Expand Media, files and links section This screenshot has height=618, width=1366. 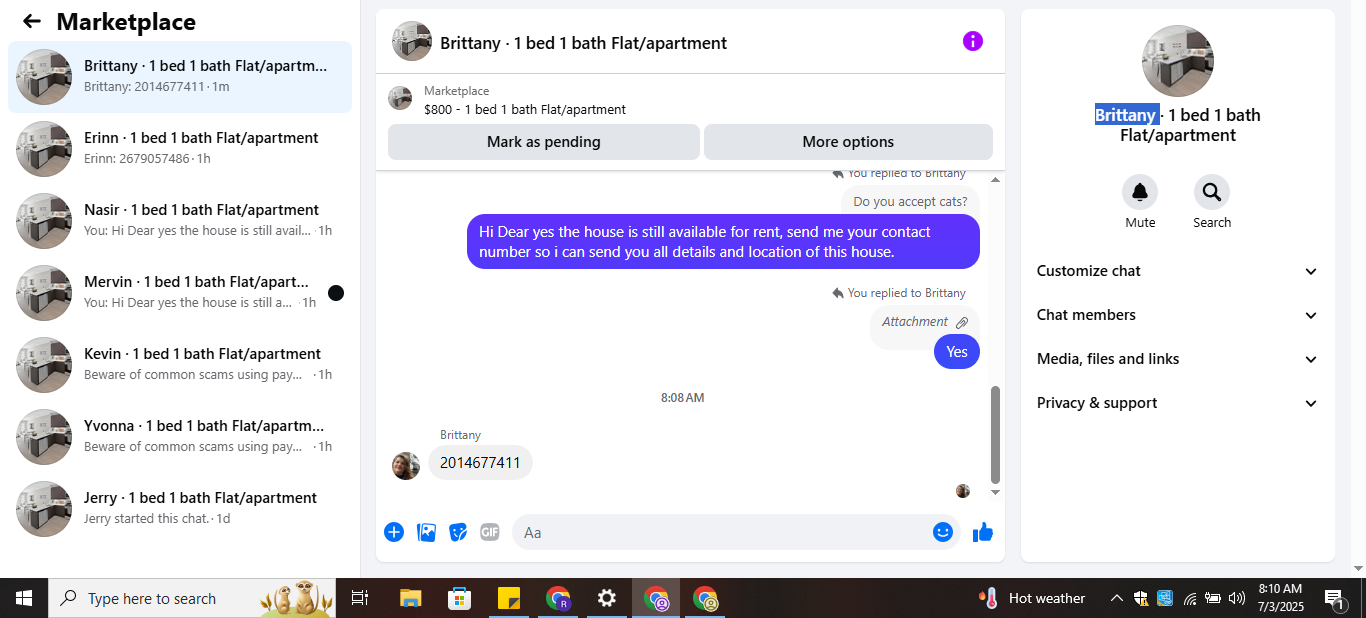point(1178,359)
